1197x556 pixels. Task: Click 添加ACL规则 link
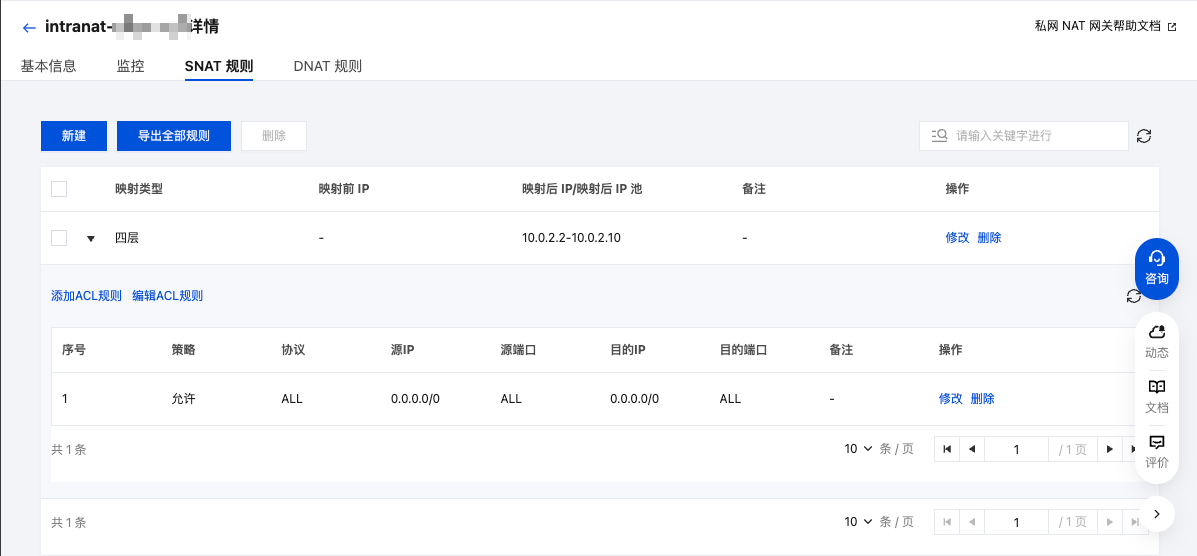pyautogui.click(x=86, y=296)
